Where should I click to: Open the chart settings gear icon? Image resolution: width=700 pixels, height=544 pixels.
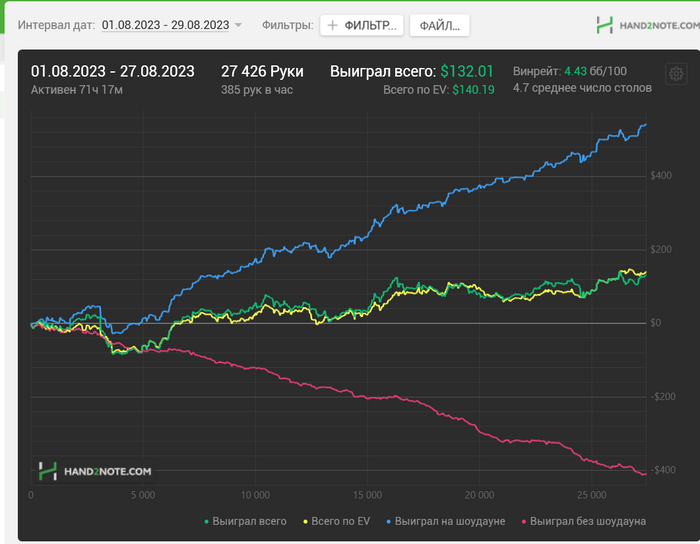pos(676,74)
